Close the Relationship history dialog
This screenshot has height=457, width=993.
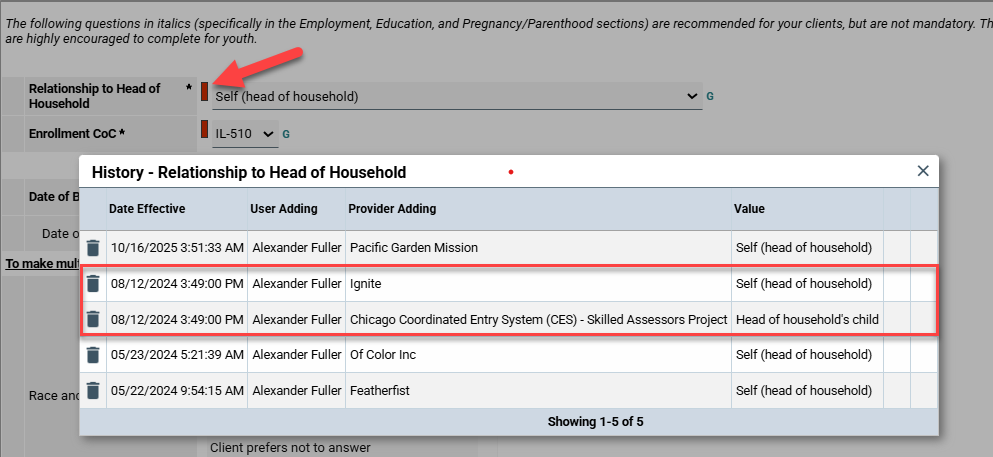tap(923, 171)
